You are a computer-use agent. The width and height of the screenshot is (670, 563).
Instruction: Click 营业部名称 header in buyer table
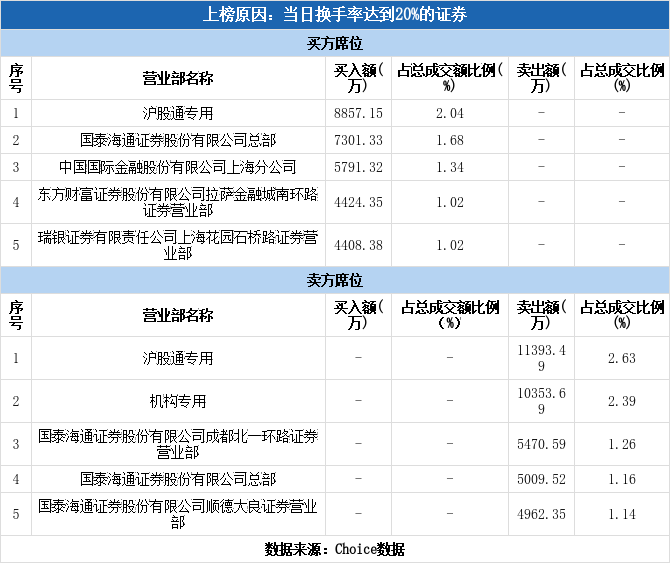click(x=178, y=78)
